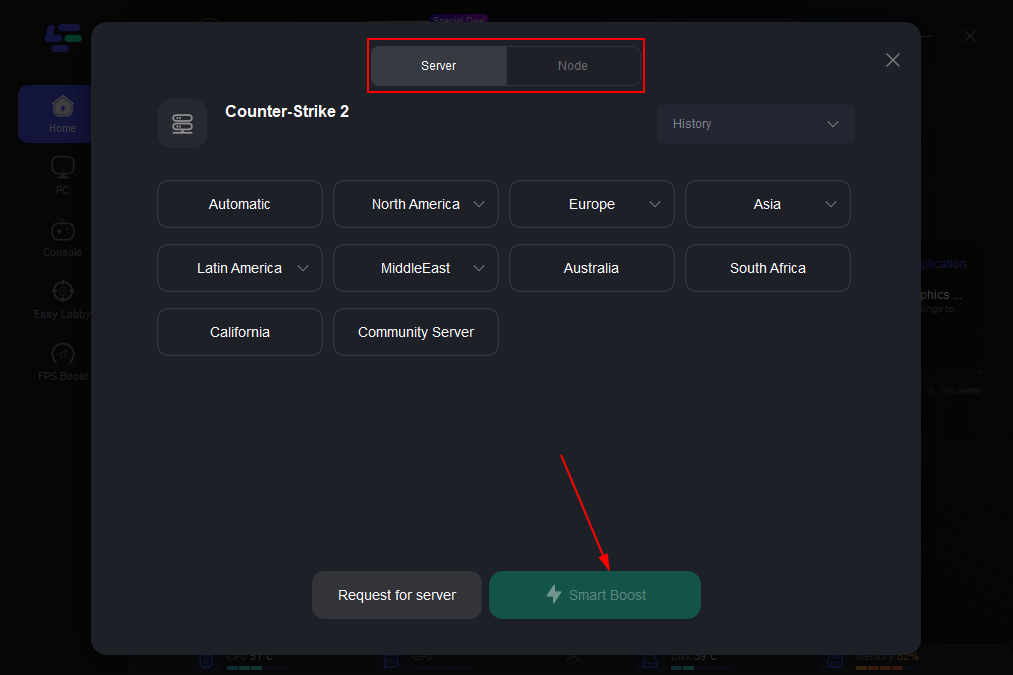Expand the Asia region chevron
The width and height of the screenshot is (1013, 675).
[831, 204]
